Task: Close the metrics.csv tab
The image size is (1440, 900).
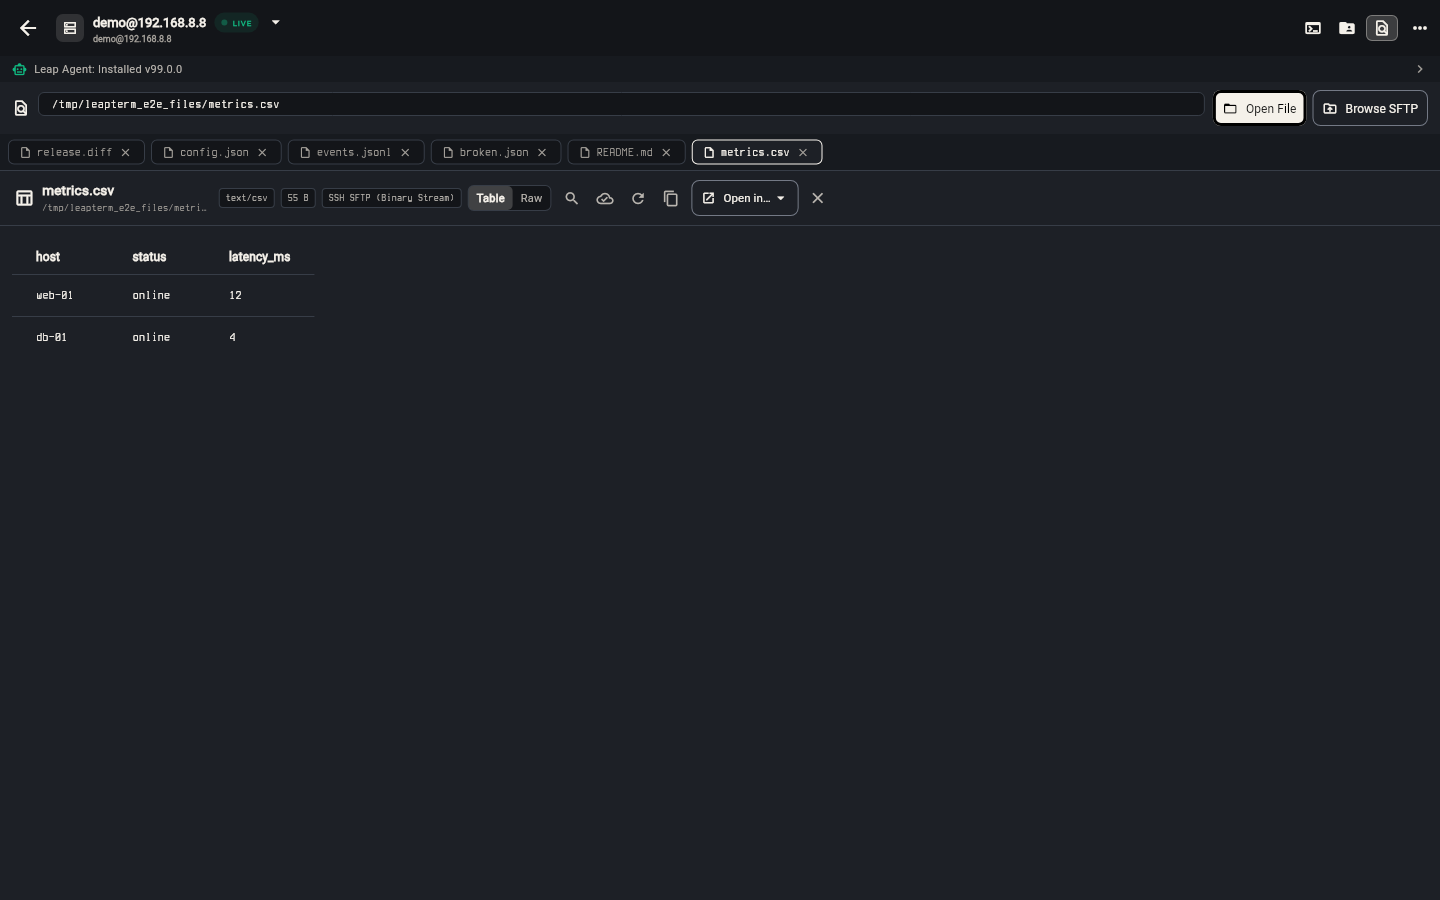Action: coord(803,152)
